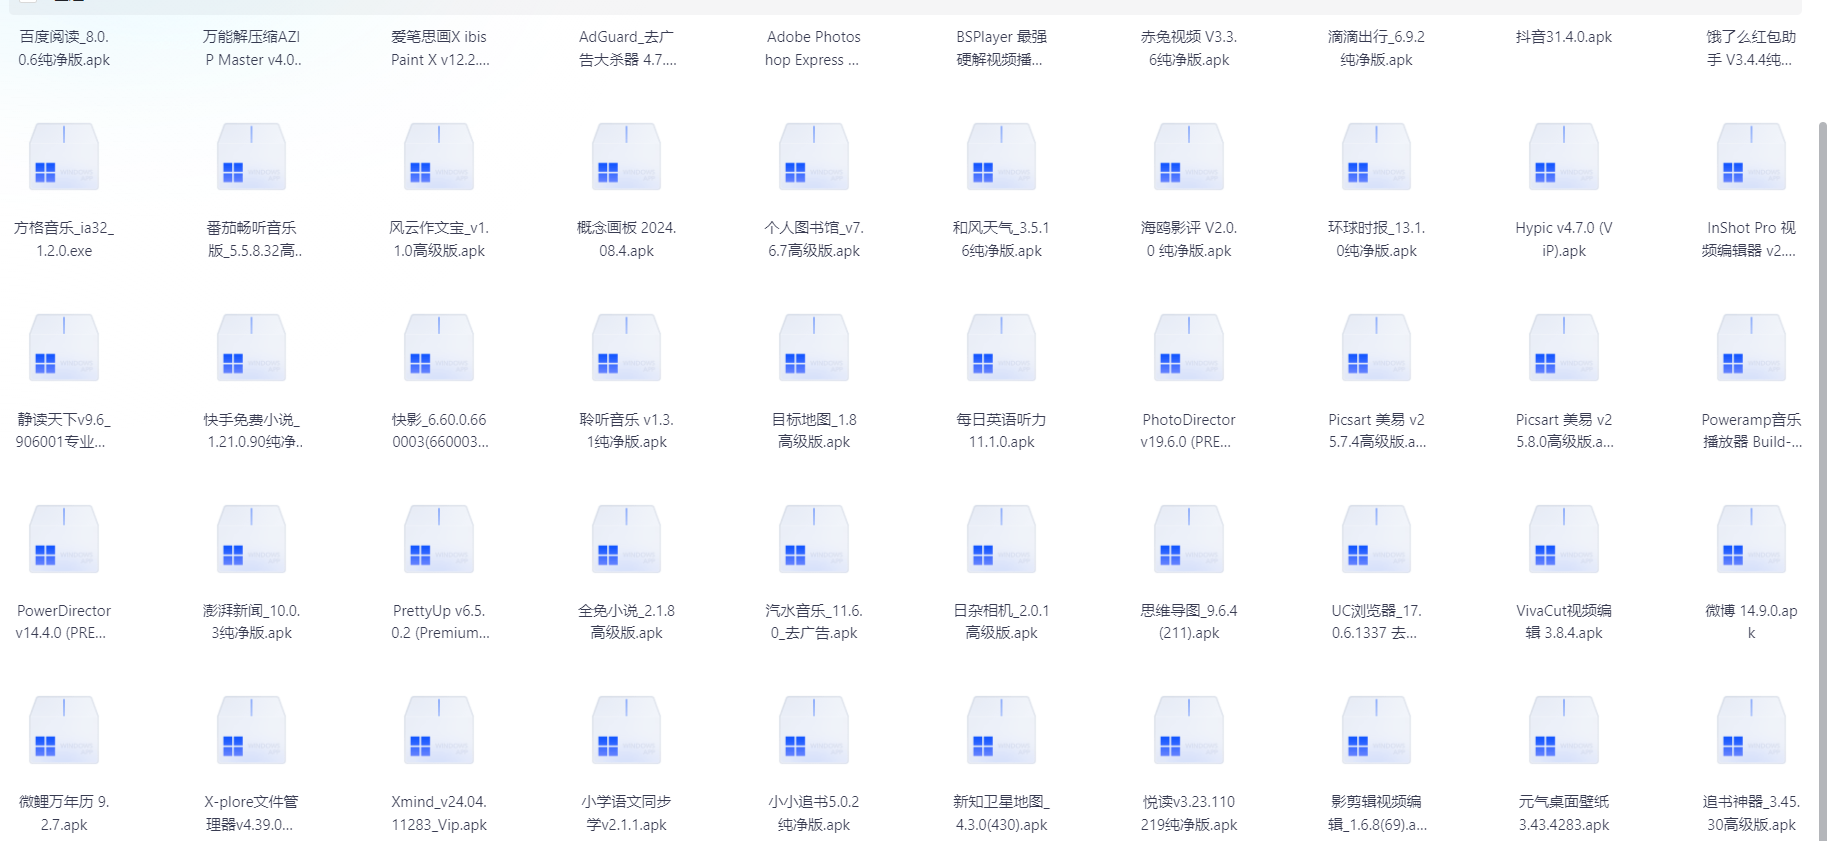Click the 全免小说_2.1.8高级版.apk icon

pyautogui.click(x=626, y=539)
